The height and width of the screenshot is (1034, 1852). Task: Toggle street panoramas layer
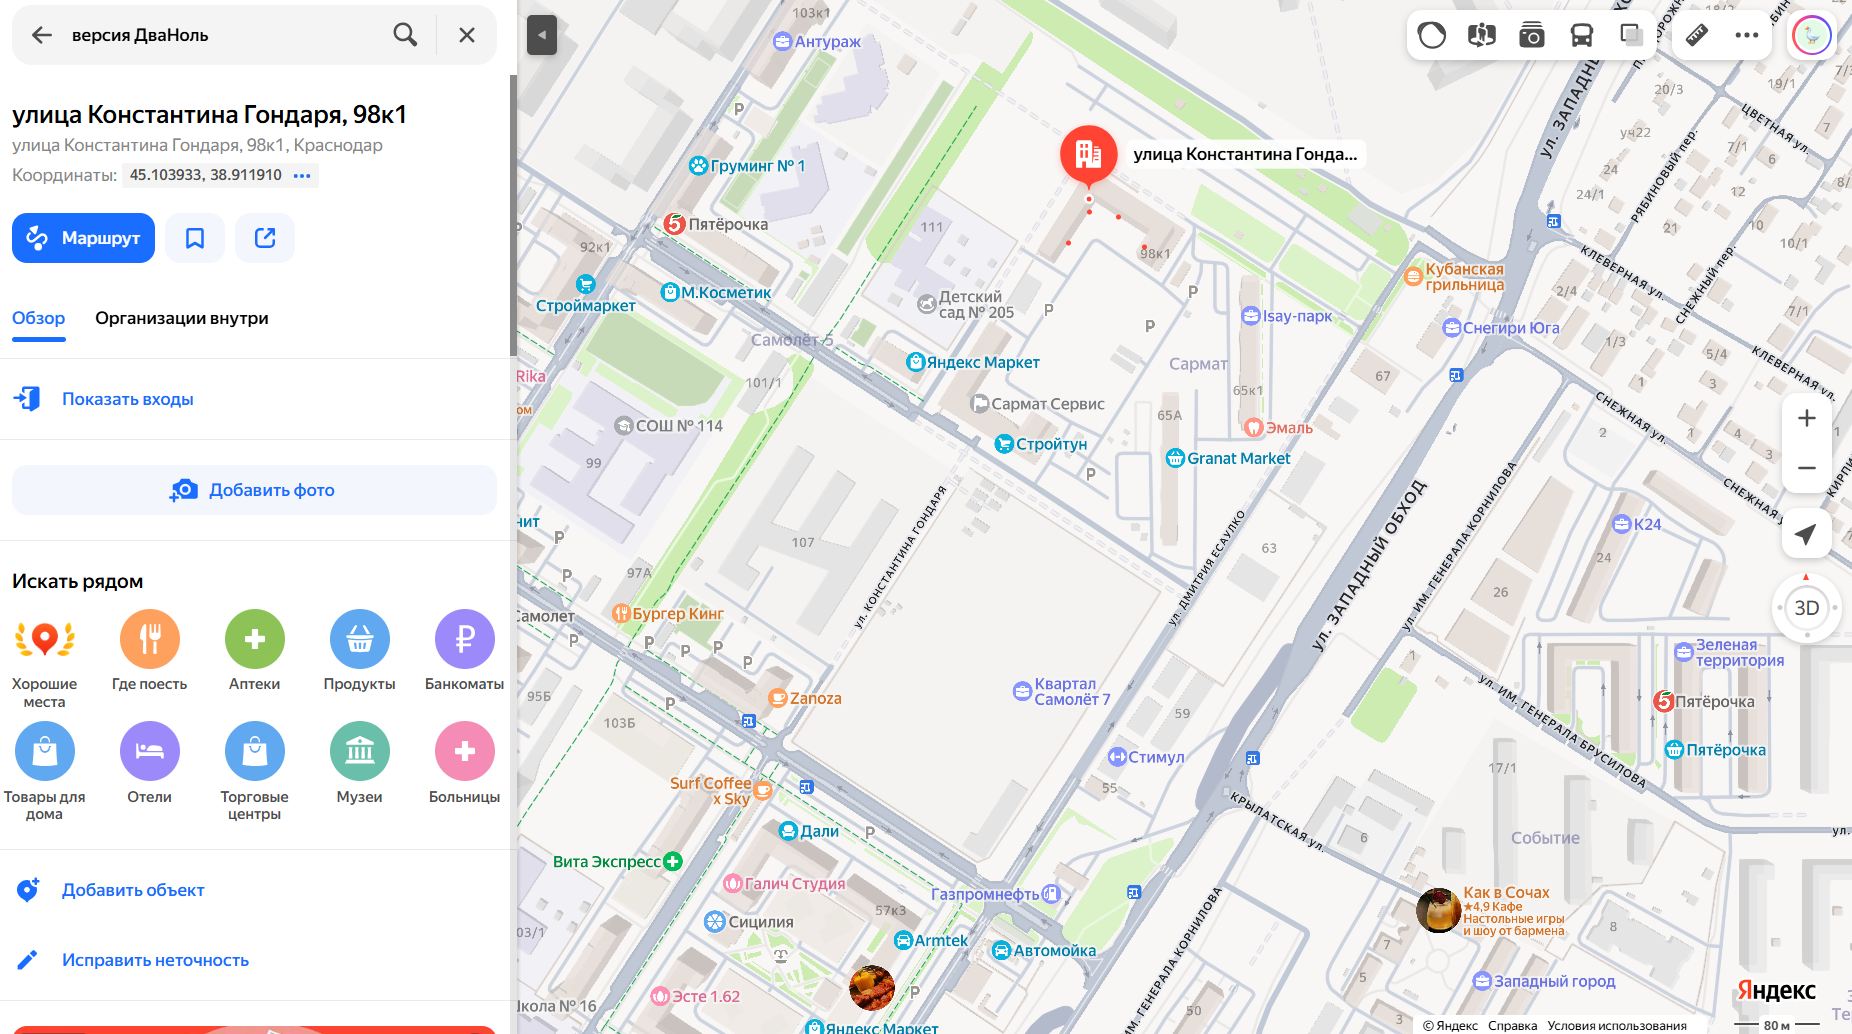click(1481, 36)
